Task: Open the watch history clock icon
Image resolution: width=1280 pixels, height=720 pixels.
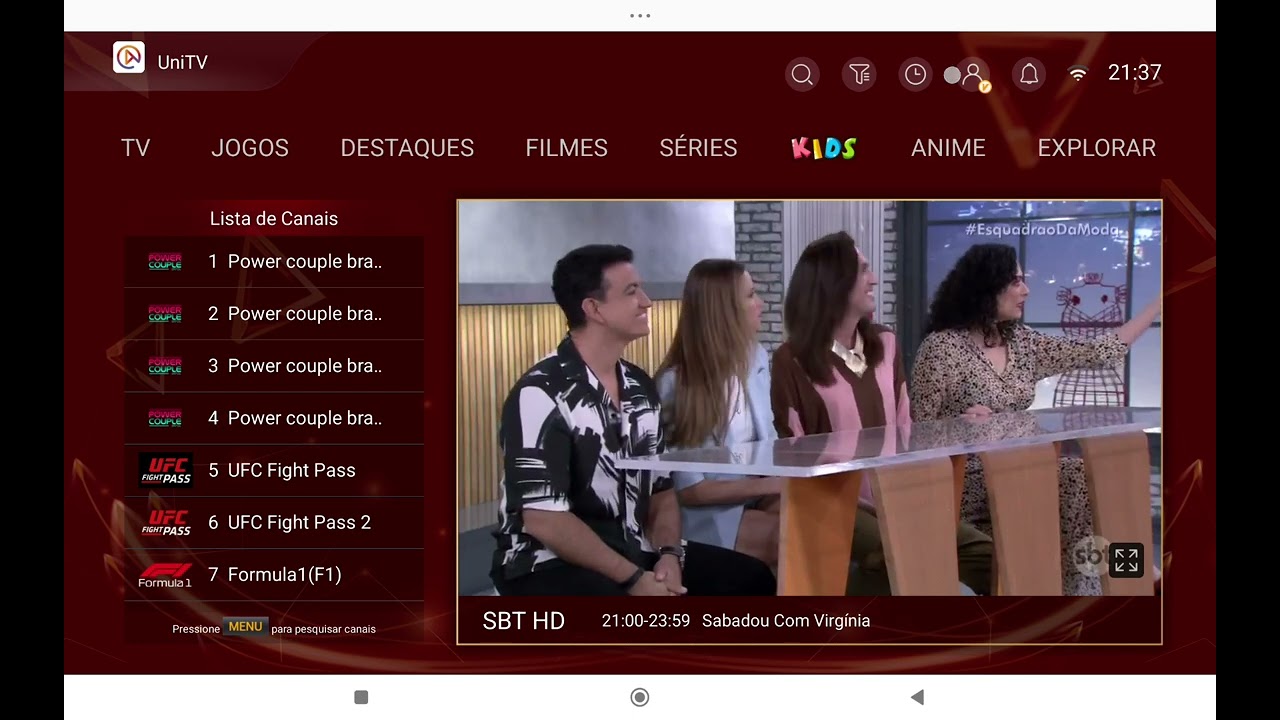Action: point(915,74)
